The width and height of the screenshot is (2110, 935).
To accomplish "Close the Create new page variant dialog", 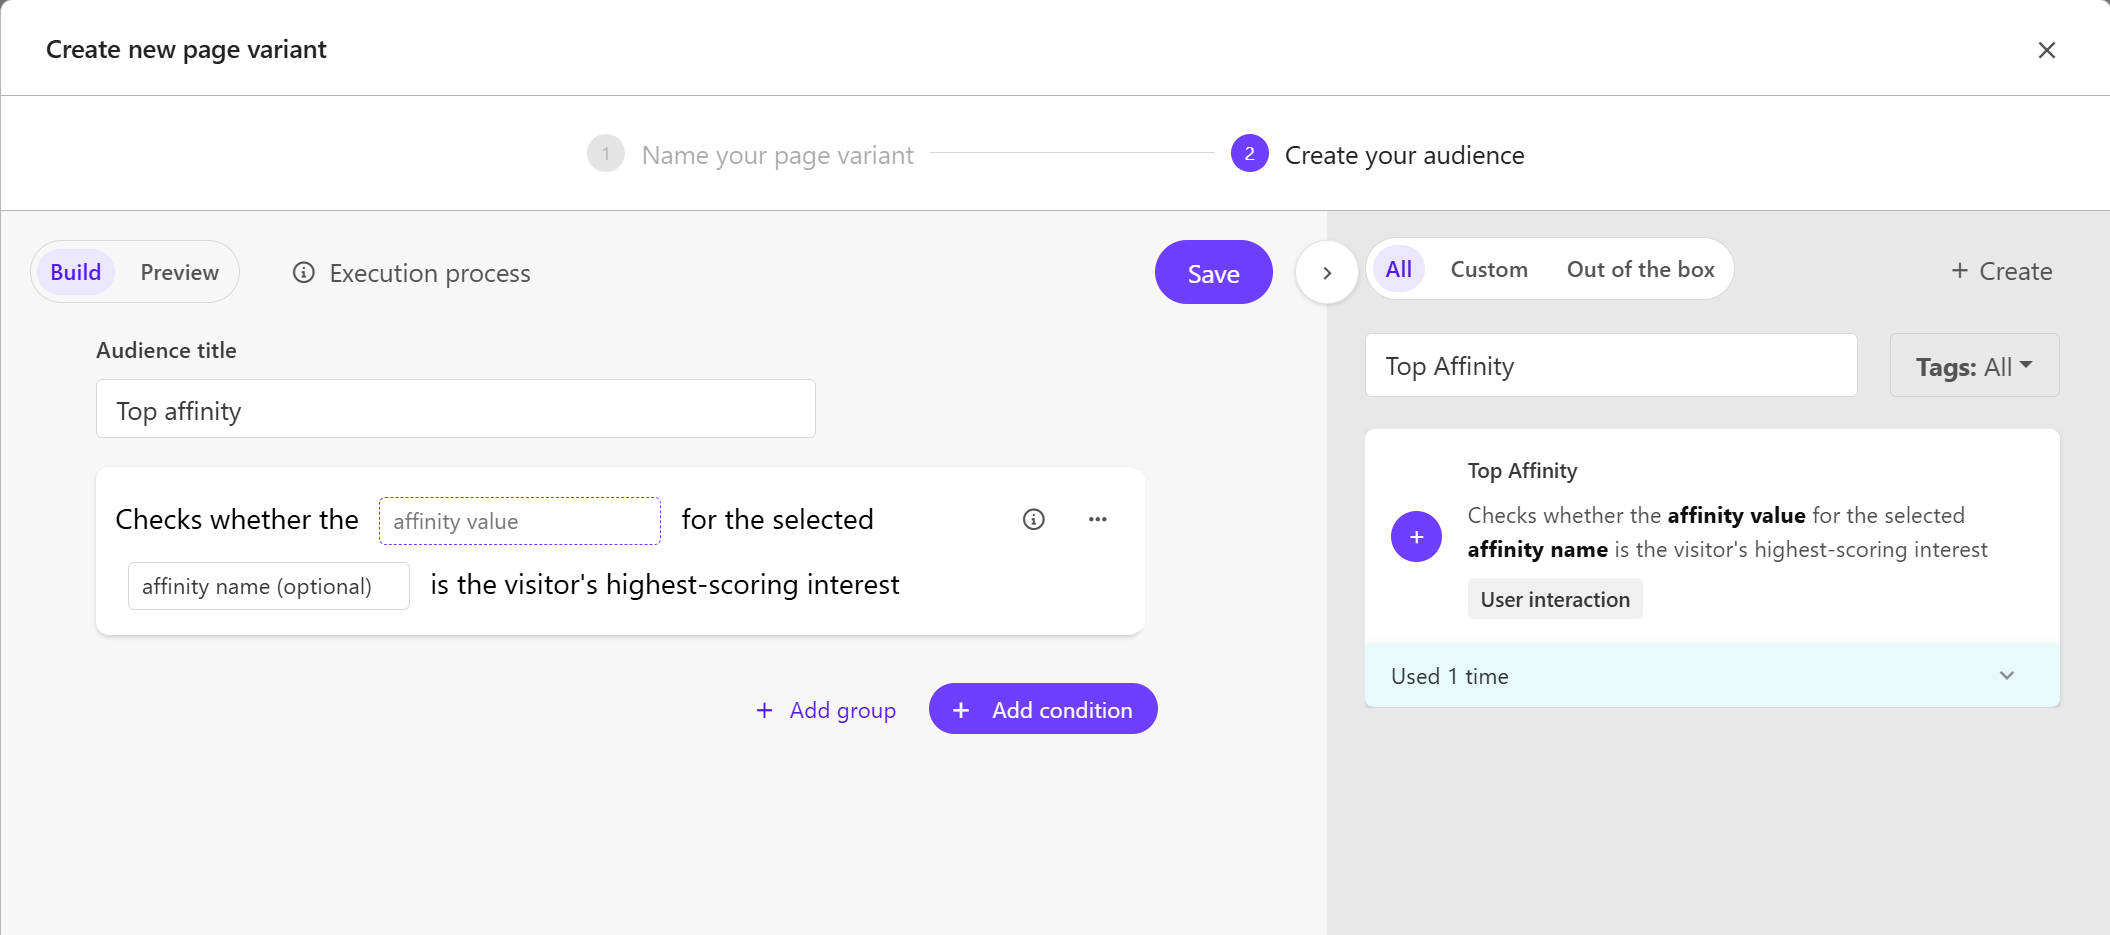I will point(2046,50).
